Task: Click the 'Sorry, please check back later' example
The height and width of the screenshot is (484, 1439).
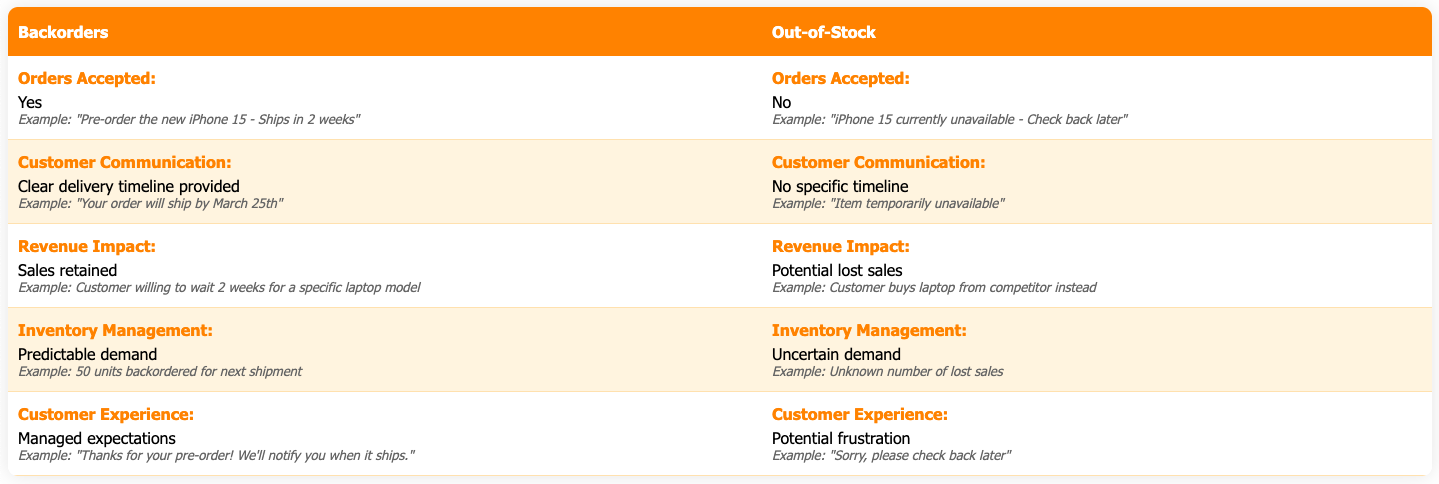Action: point(892,455)
